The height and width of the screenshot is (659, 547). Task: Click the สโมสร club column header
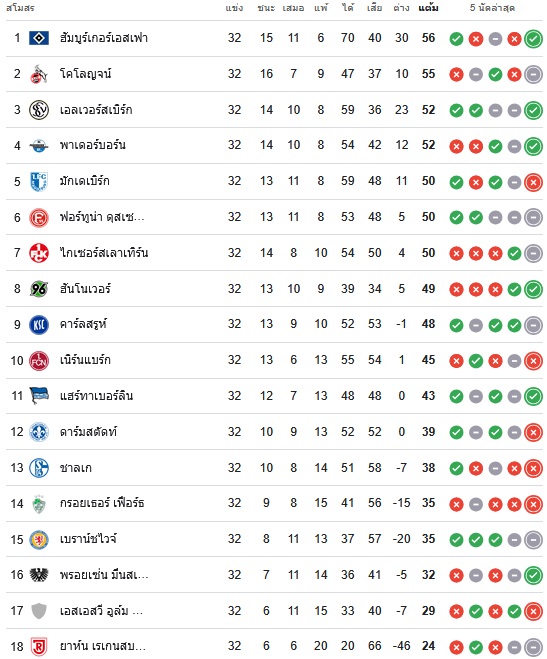20,8
